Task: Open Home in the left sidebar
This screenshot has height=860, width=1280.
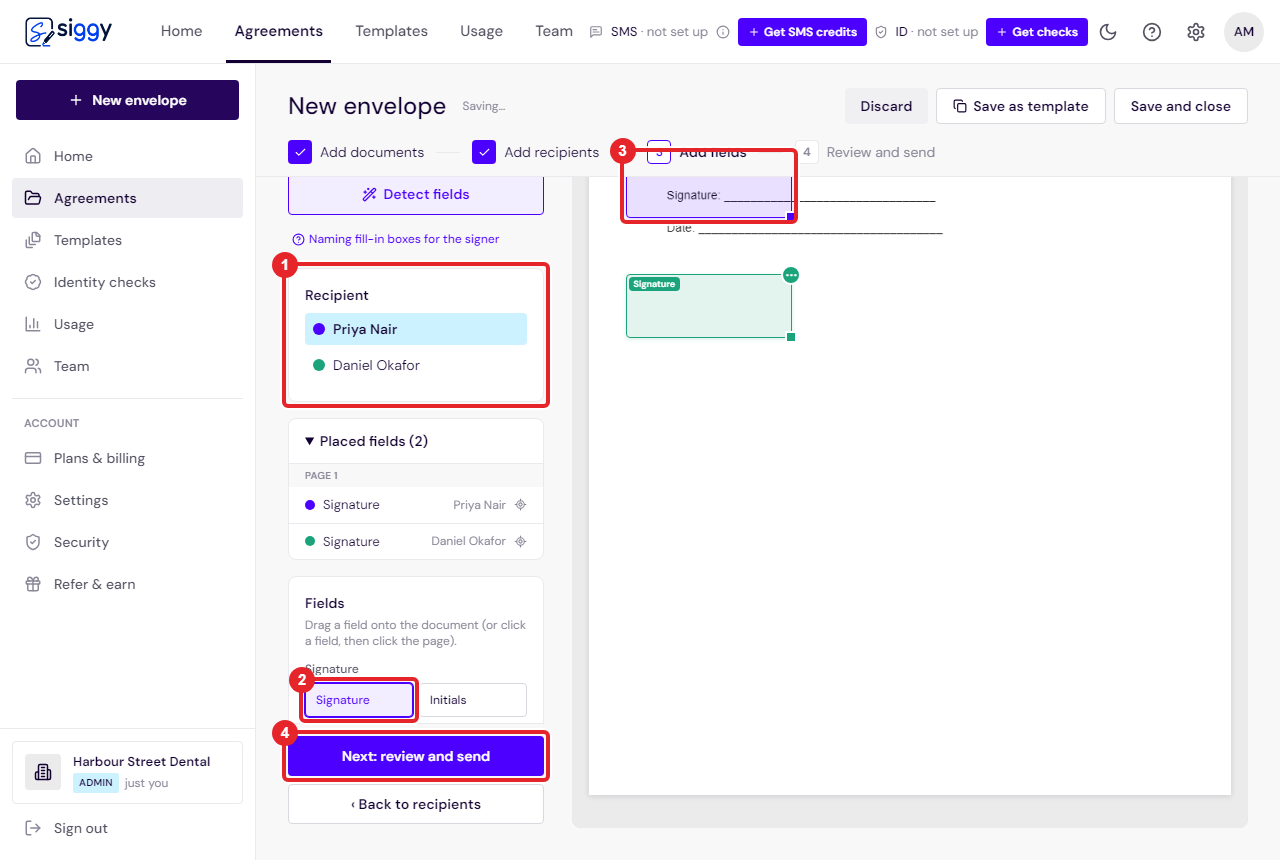Action: coord(127,156)
